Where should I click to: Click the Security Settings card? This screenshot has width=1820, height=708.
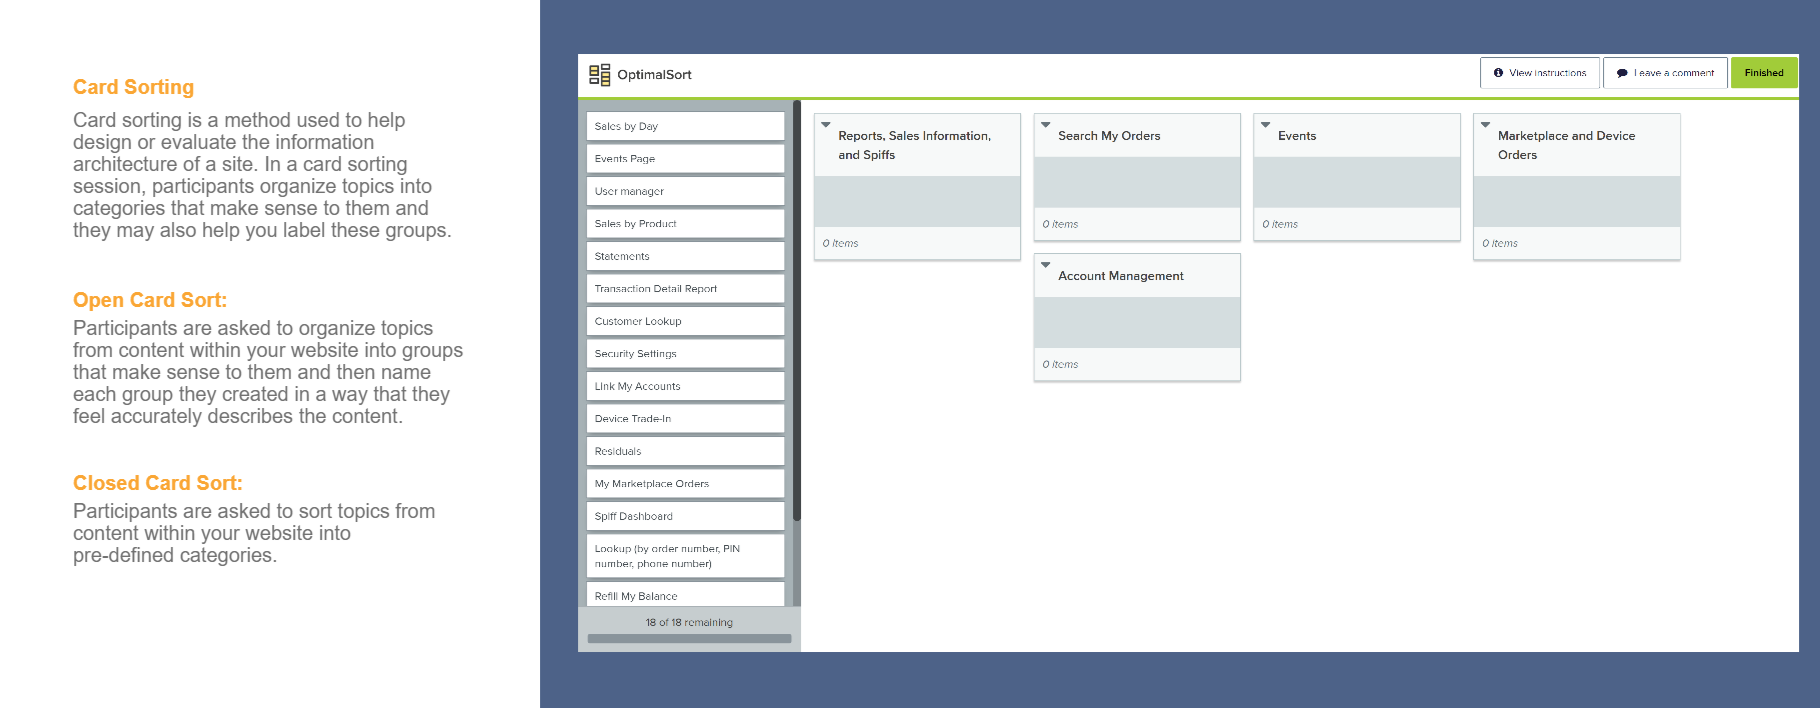pyautogui.click(x=685, y=353)
